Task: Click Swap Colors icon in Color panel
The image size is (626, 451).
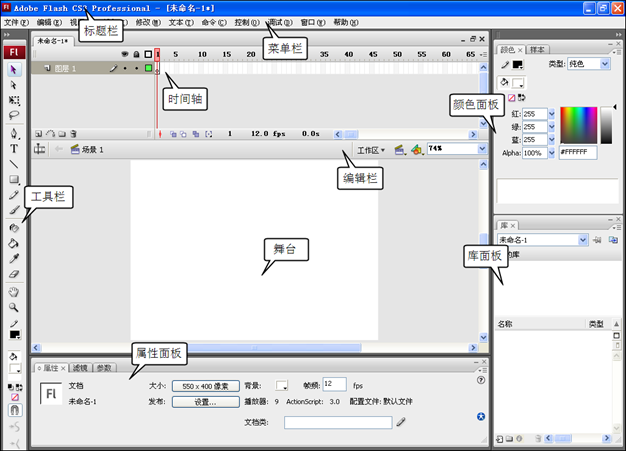Action: point(521,97)
